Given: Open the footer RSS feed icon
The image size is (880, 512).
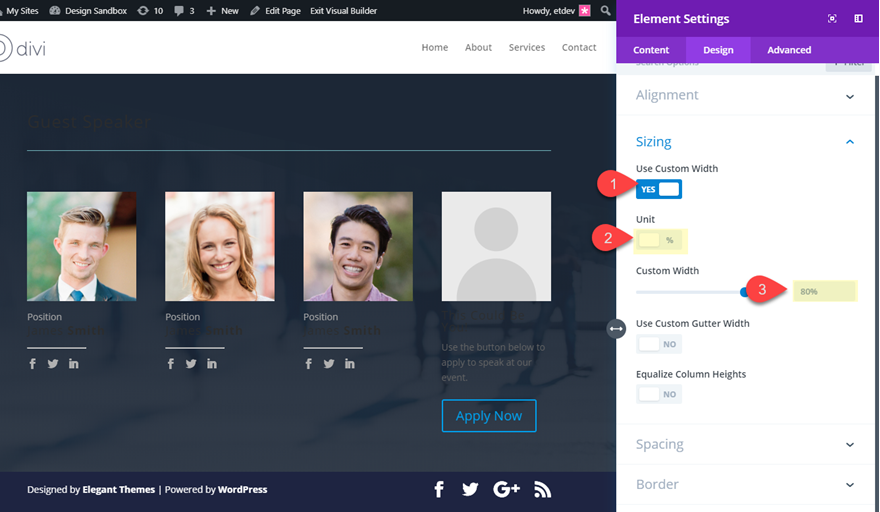Looking at the screenshot, I should point(542,490).
